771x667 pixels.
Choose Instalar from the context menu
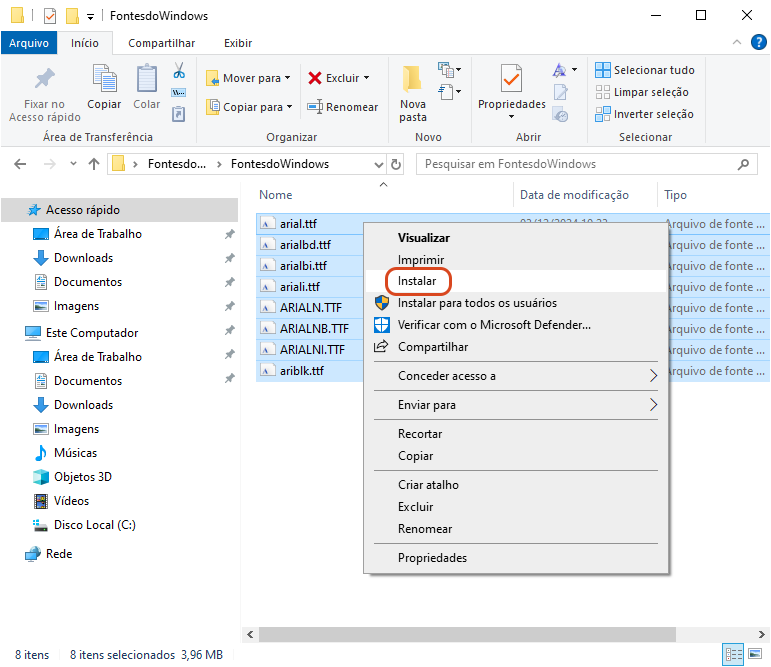[x=417, y=281]
